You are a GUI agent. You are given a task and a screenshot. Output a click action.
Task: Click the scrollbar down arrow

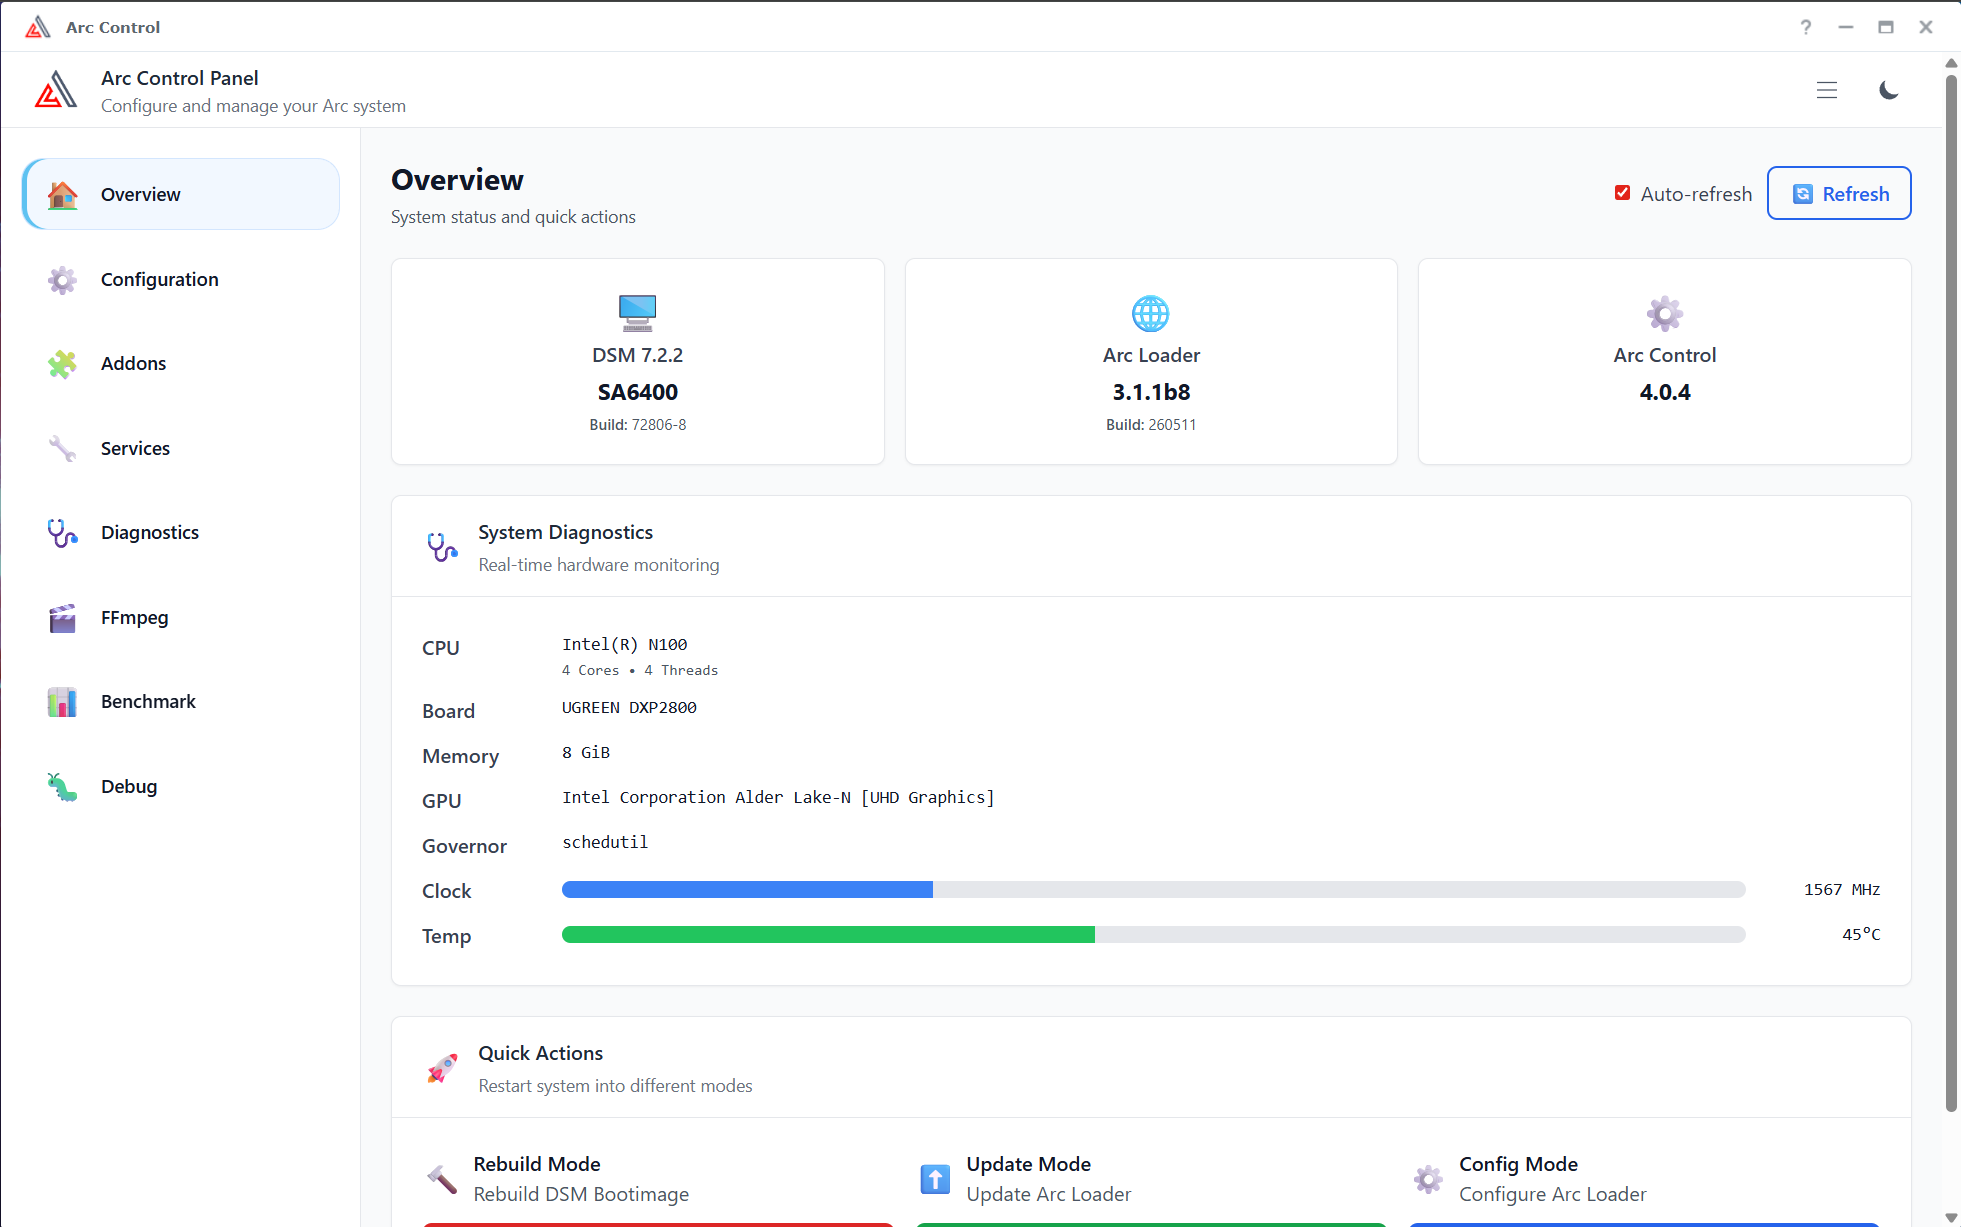1951,1217
